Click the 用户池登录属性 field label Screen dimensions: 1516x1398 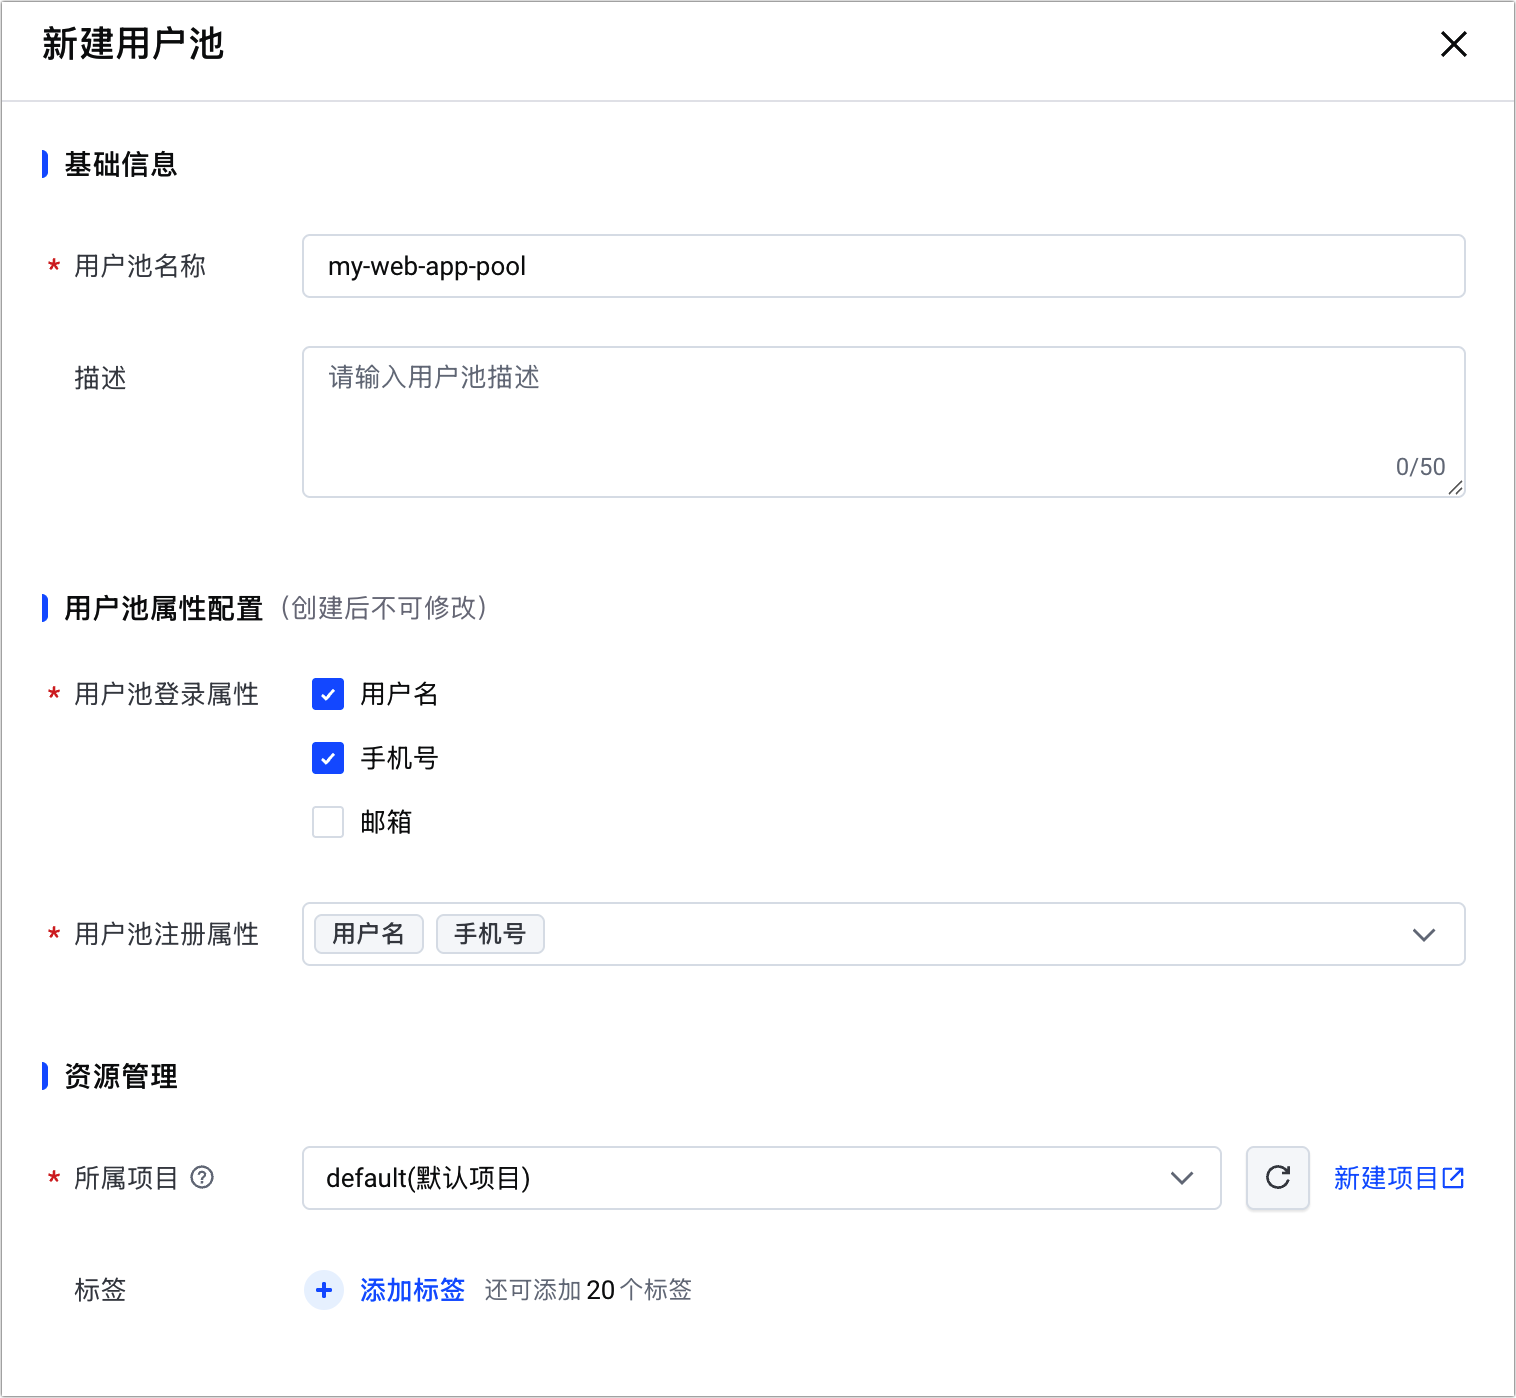pos(167,694)
